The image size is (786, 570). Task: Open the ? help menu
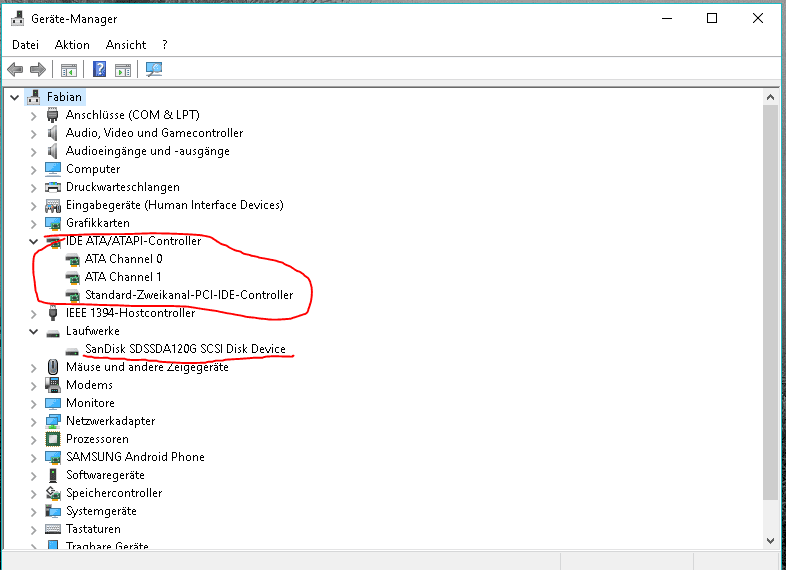pyautogui.click(x=165, y=45)
